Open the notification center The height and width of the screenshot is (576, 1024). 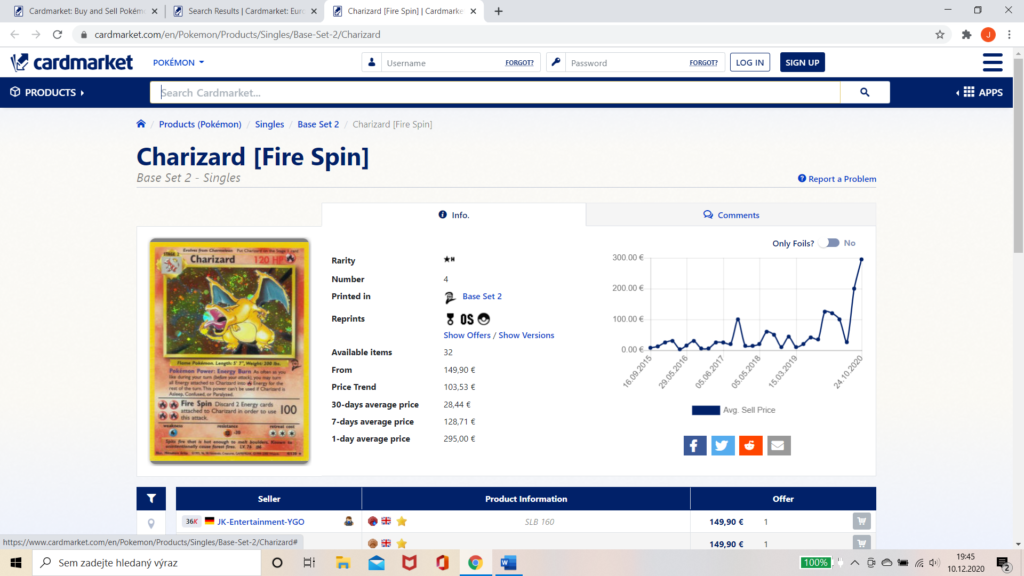pos(1004,562)
